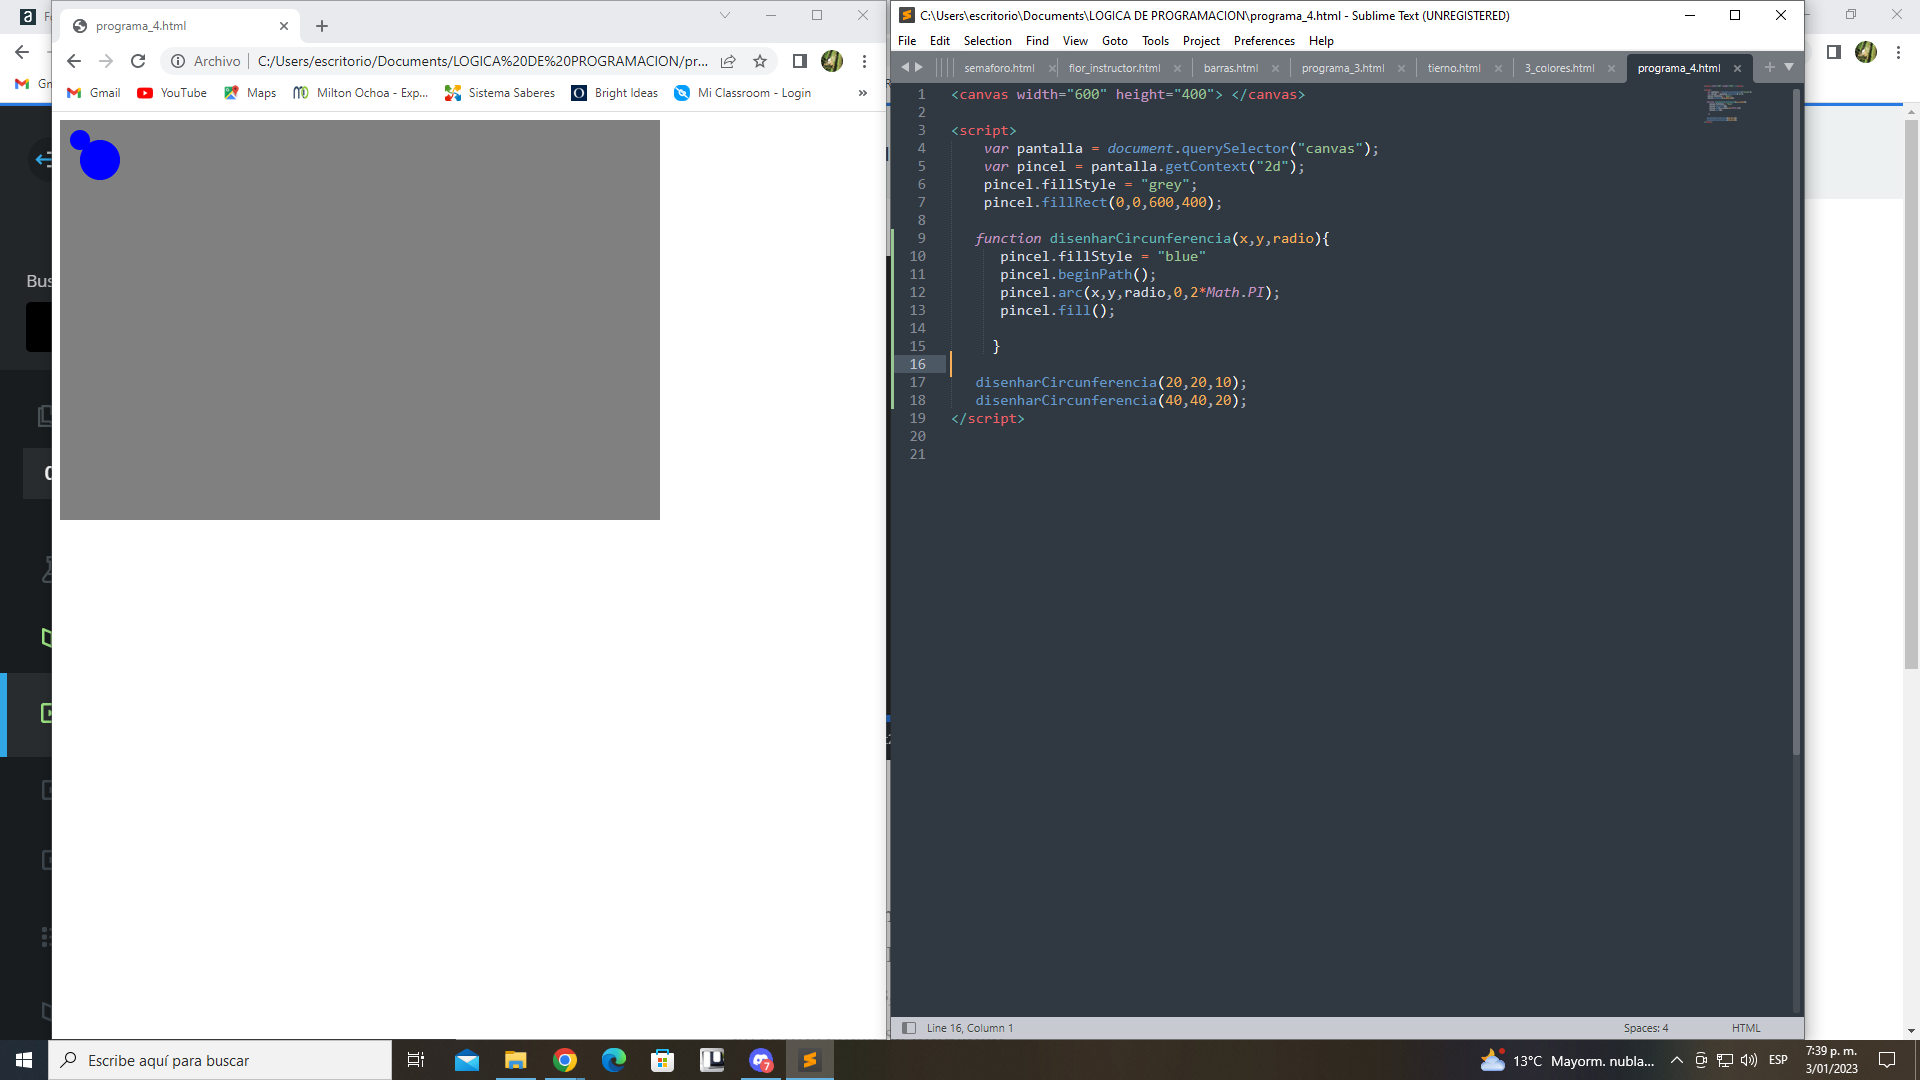
Task: Open Chrome side panel
Action: [799, 61]
